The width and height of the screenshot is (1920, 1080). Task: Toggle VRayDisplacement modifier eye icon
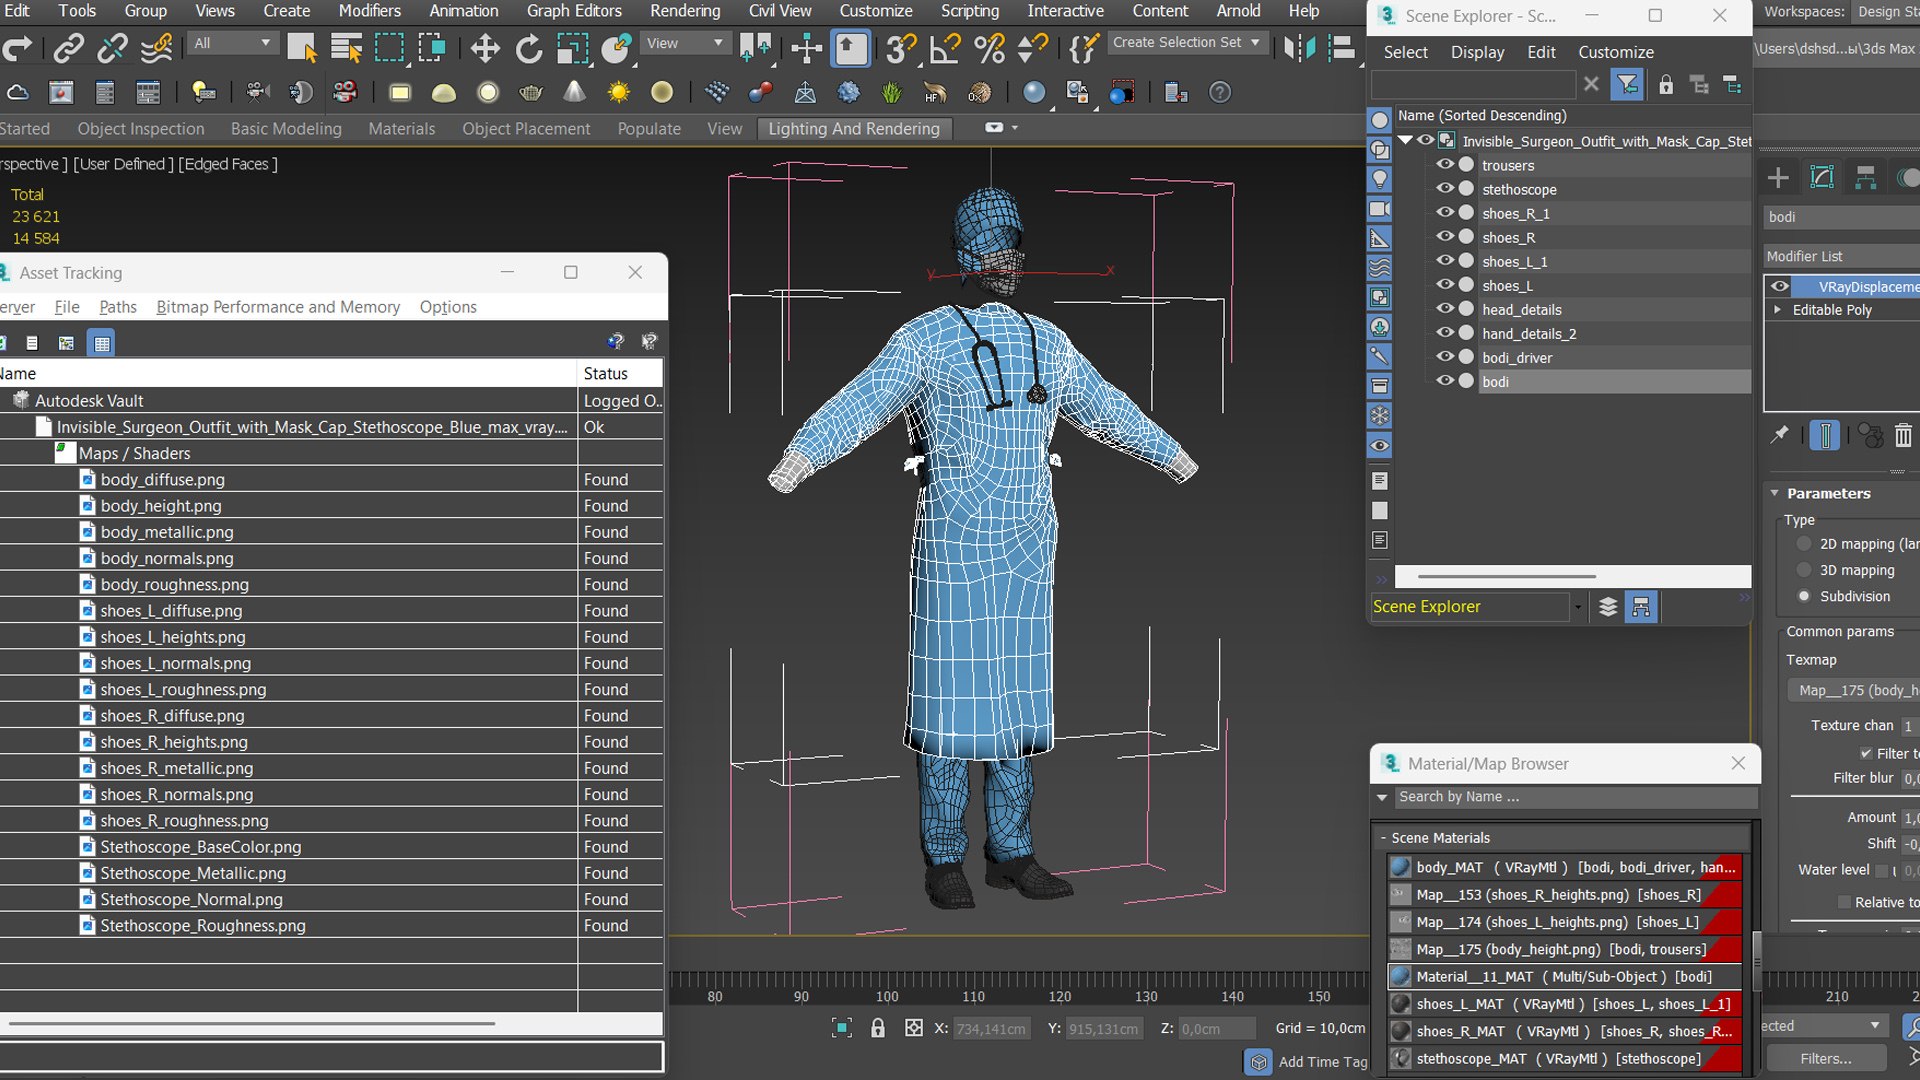point(1780,286)
